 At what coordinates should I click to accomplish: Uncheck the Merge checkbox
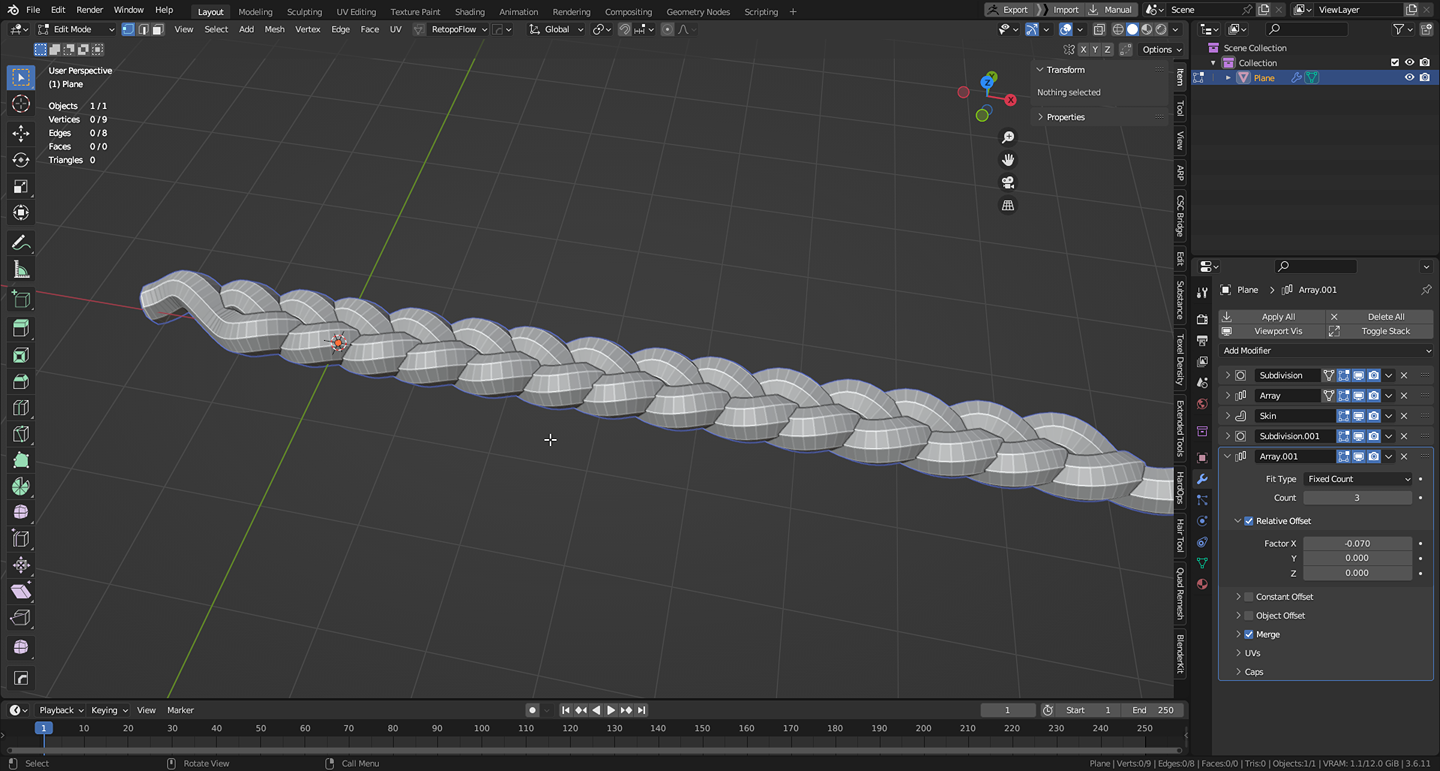[1249, 635]
